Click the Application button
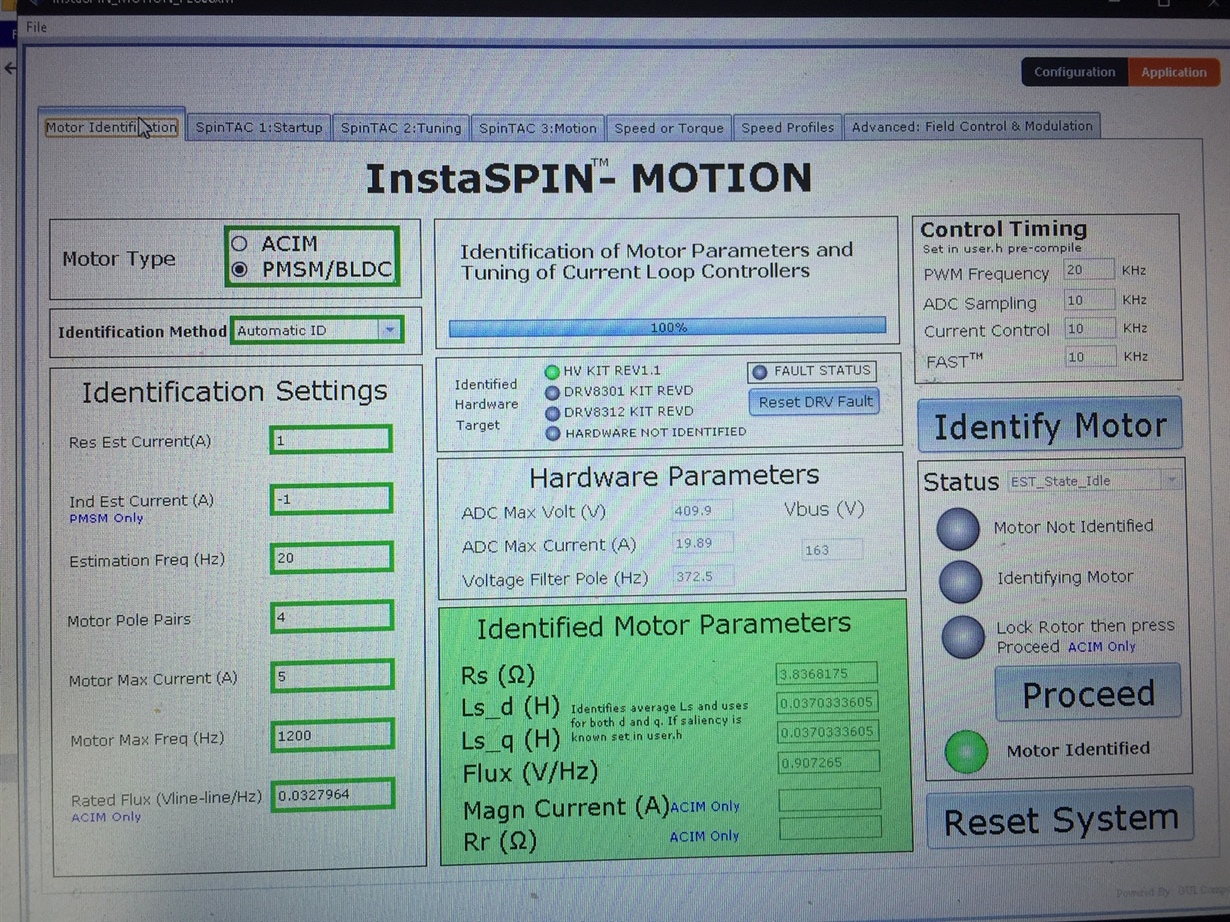The image size is (1230, 922). pyautogui.click(x=1174, y=72)
